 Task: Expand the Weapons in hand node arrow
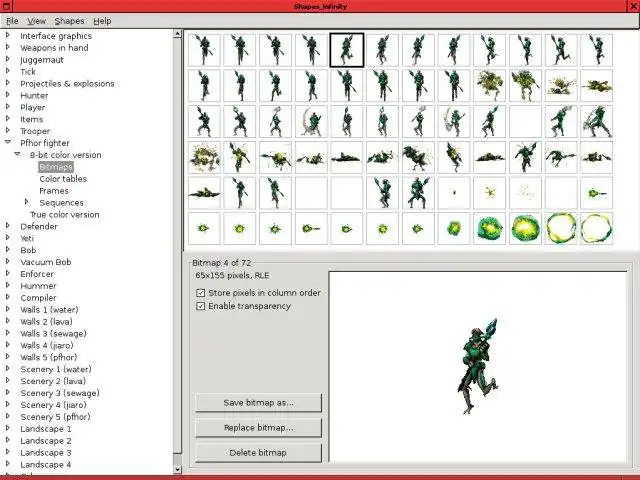coord(8,47)
